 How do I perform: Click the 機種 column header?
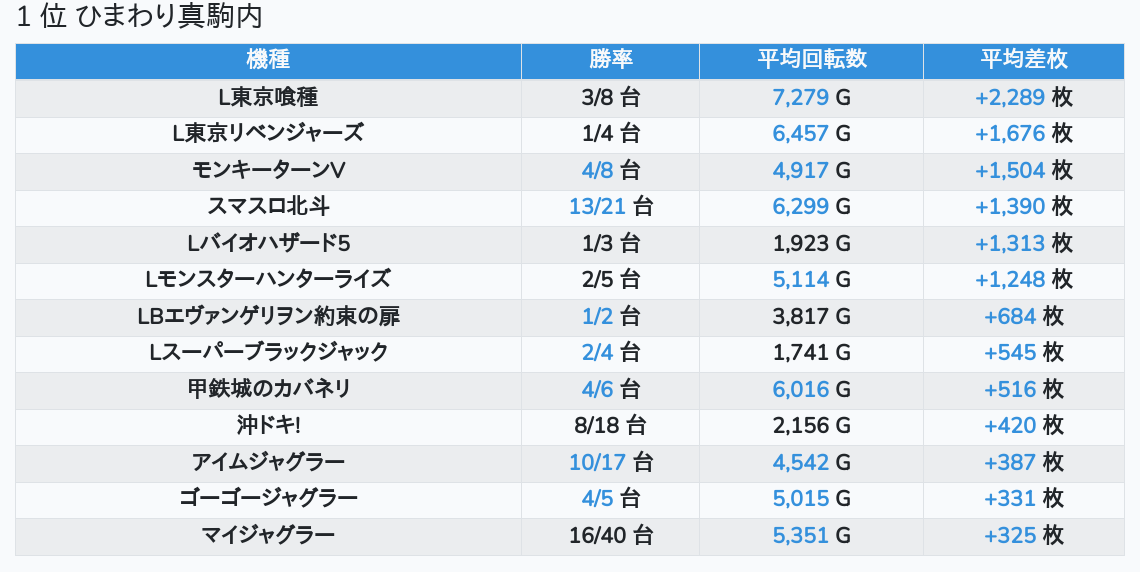pyautogui.click(x=268, y=59)
